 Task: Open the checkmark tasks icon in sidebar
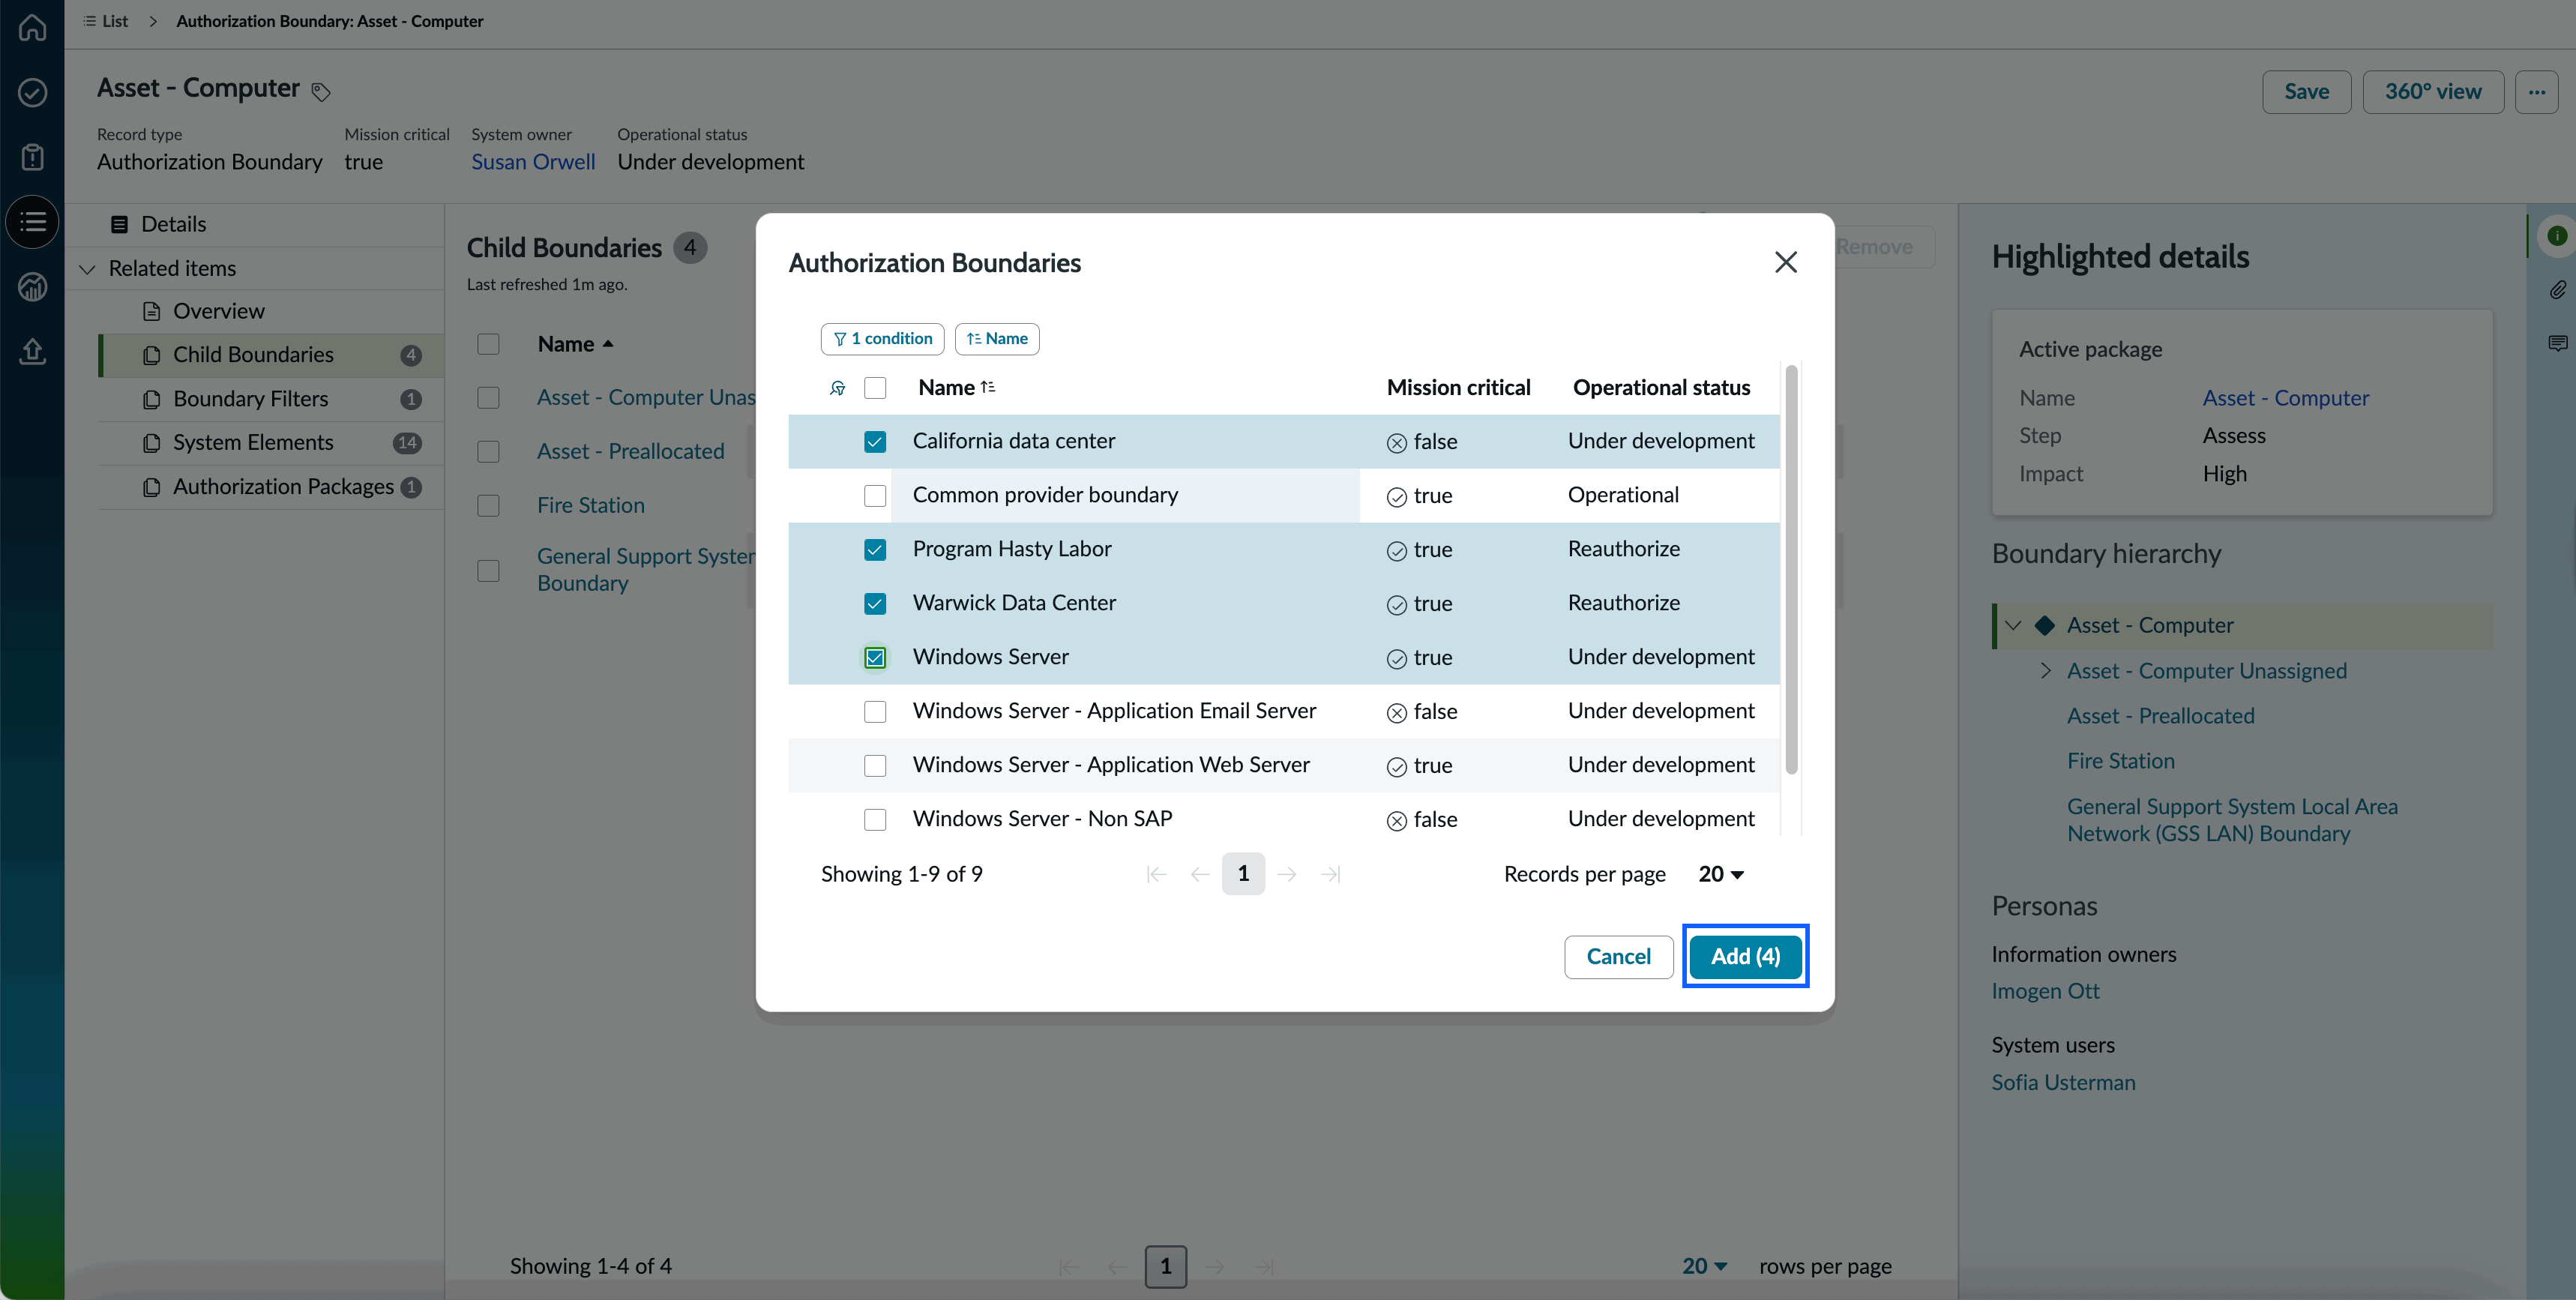coord(32,92)
